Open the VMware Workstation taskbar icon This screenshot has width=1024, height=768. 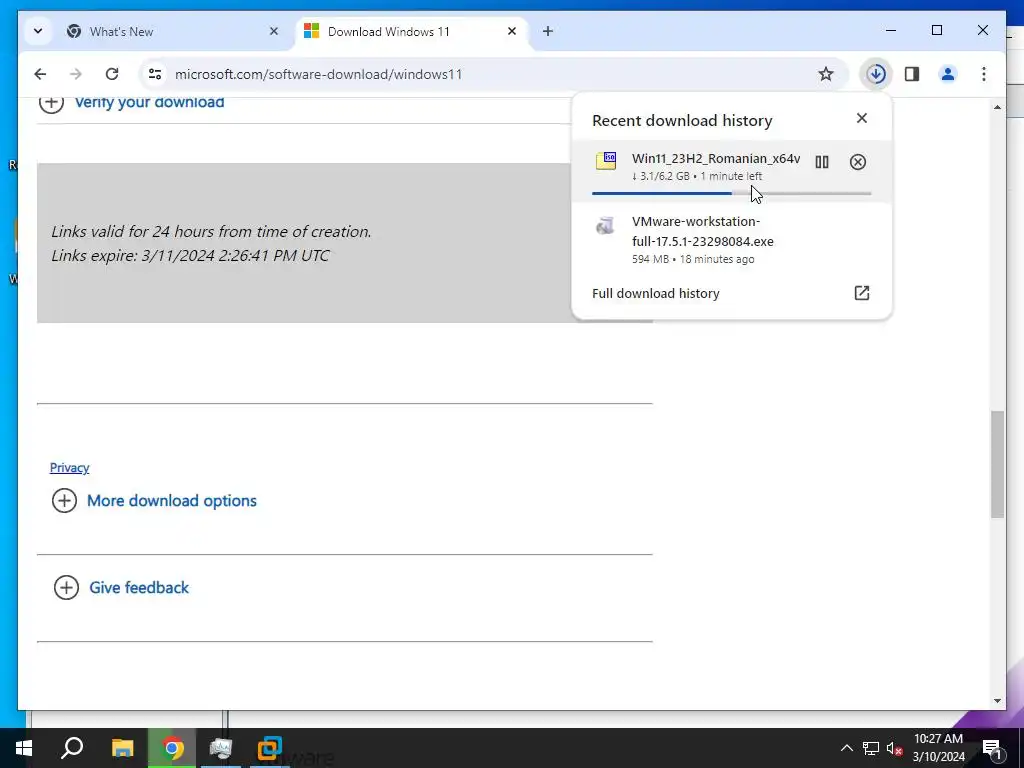(x=269, y=748)
